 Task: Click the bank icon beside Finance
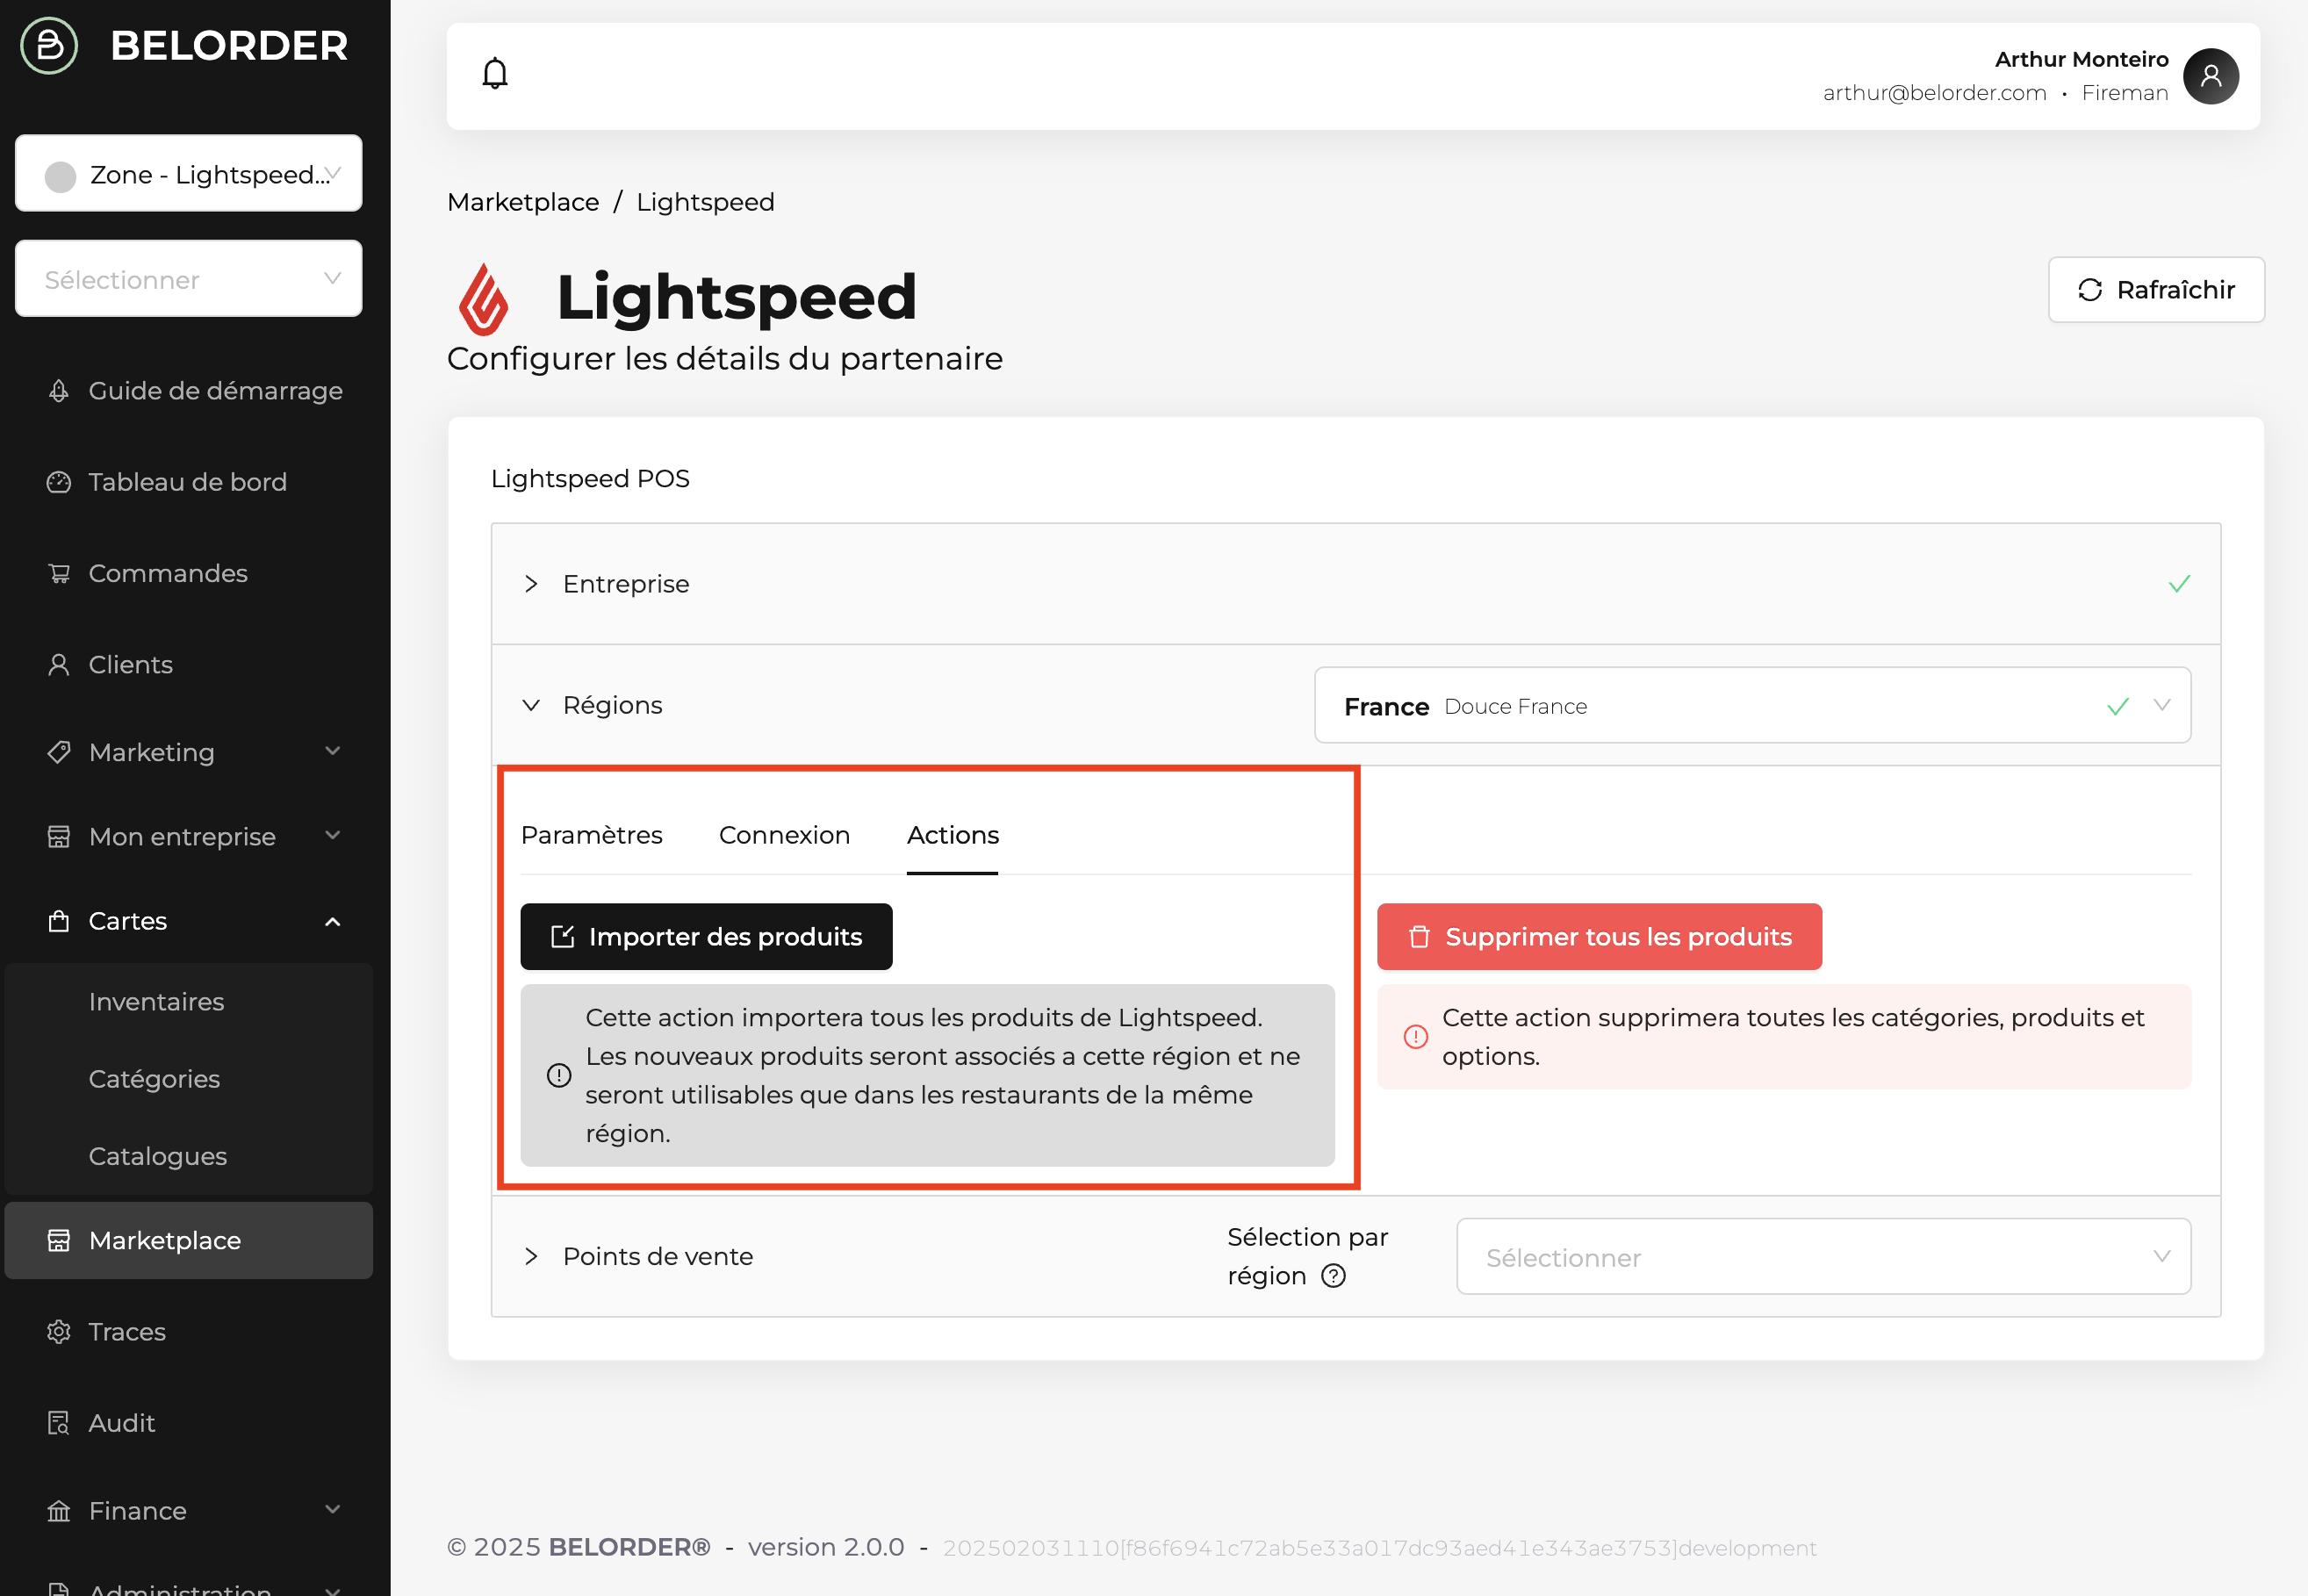[59, 1511]
